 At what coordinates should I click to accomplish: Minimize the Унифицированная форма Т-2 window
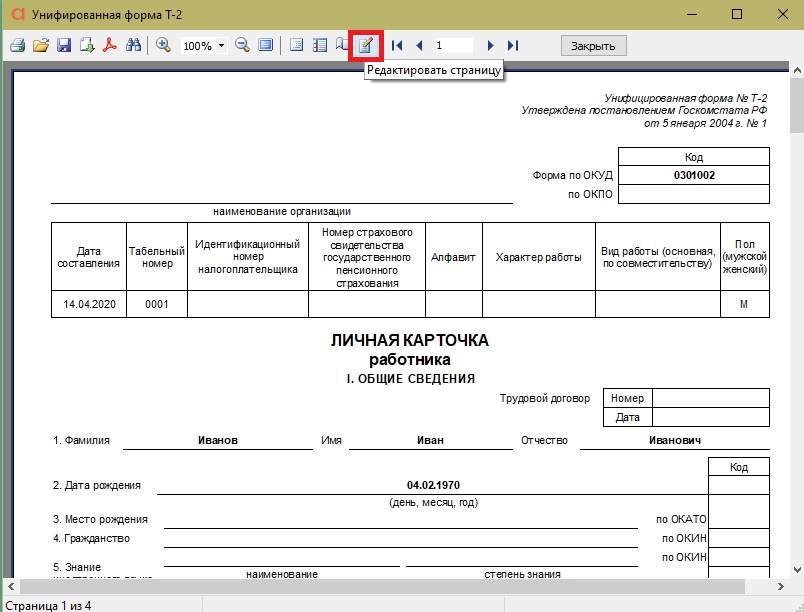(691, 14)
